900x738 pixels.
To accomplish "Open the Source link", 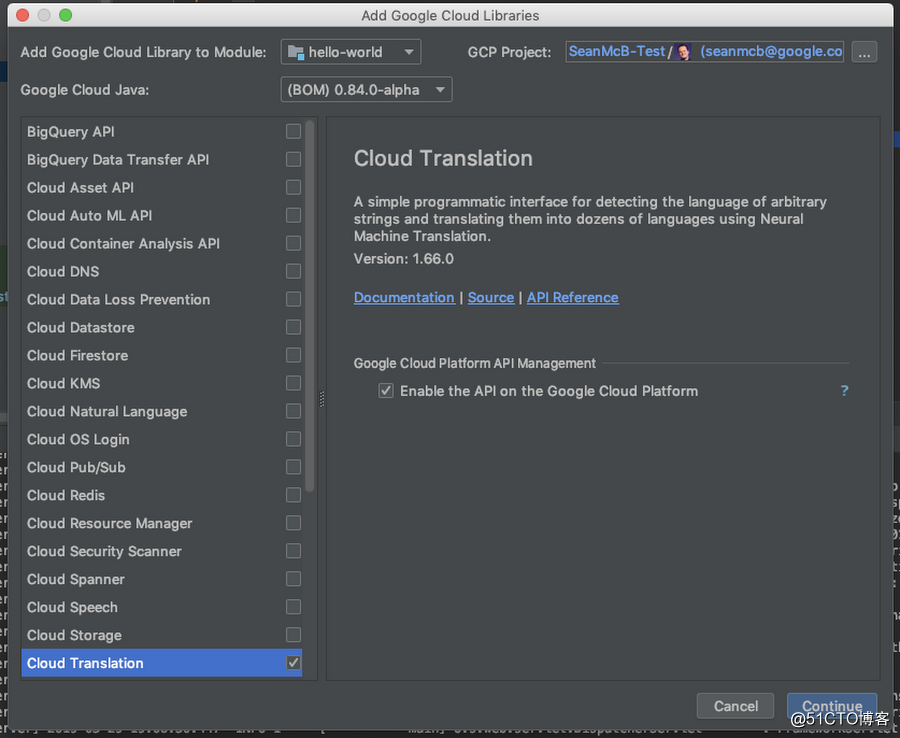I will pos(491,297).
